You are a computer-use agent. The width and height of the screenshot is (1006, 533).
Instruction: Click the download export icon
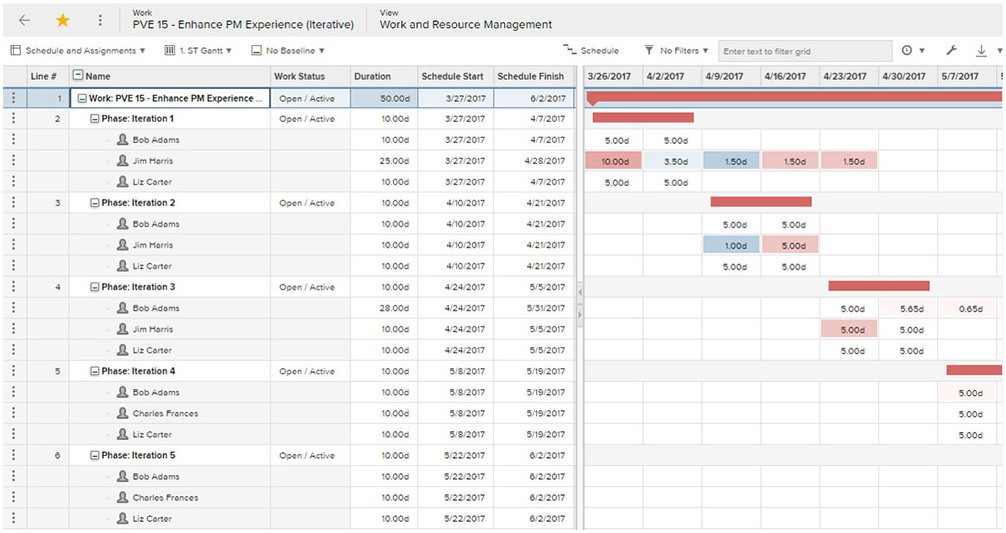[x=982, y=50]
